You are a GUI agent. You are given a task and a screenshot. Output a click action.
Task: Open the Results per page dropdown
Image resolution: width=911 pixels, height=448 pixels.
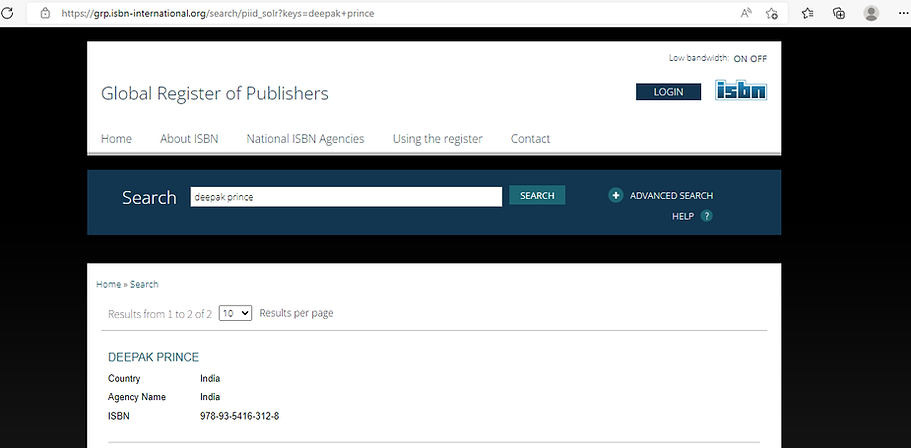click(x=235, y=313)
